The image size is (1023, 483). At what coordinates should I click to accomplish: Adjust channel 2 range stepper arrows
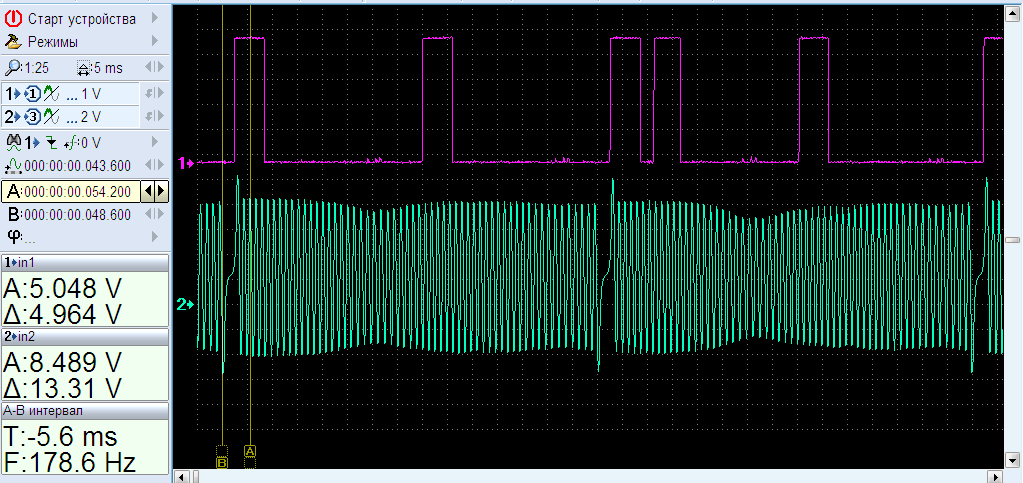coord(155,117)
